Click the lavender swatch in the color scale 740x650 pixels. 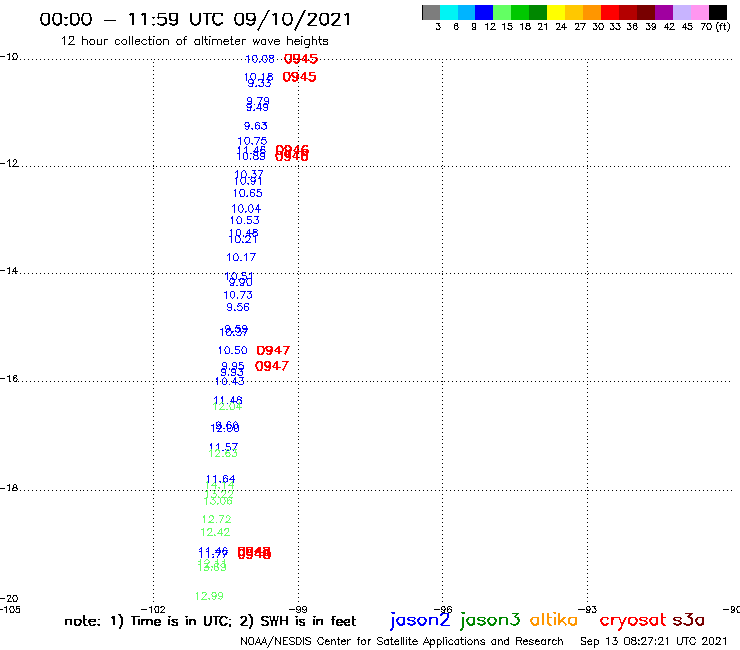point(682,12)
